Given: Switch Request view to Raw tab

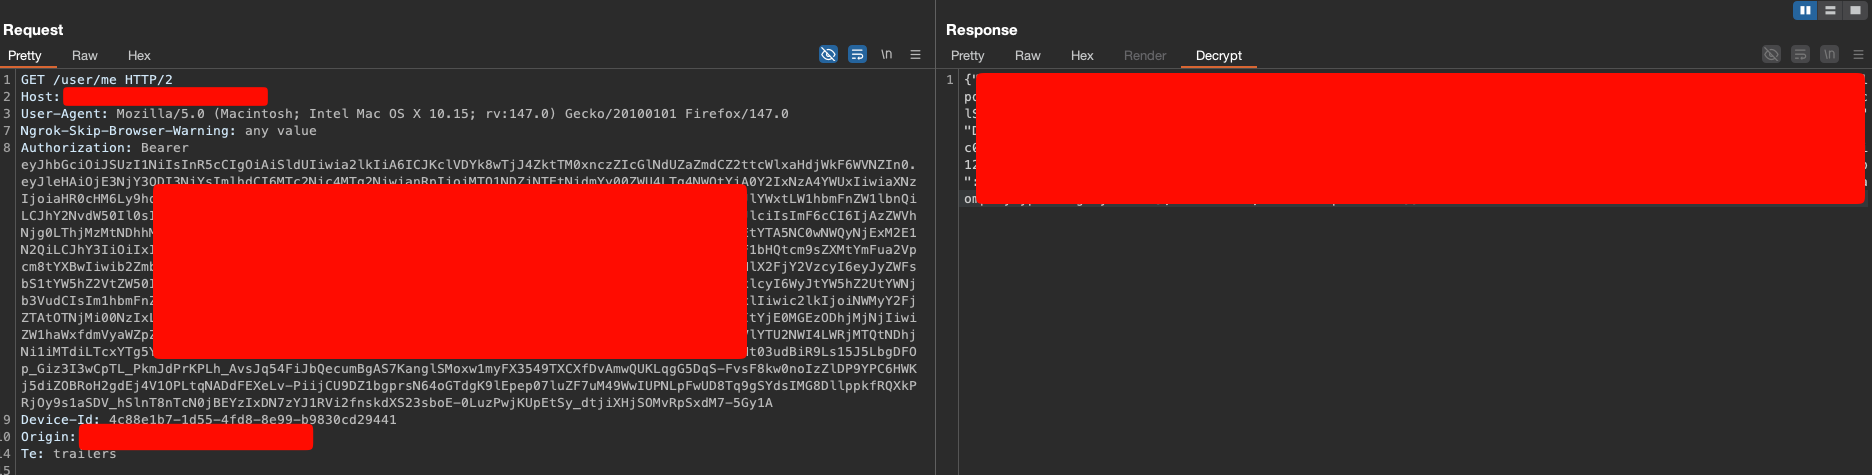Looking at the screenshot, I should click(85, 56).
